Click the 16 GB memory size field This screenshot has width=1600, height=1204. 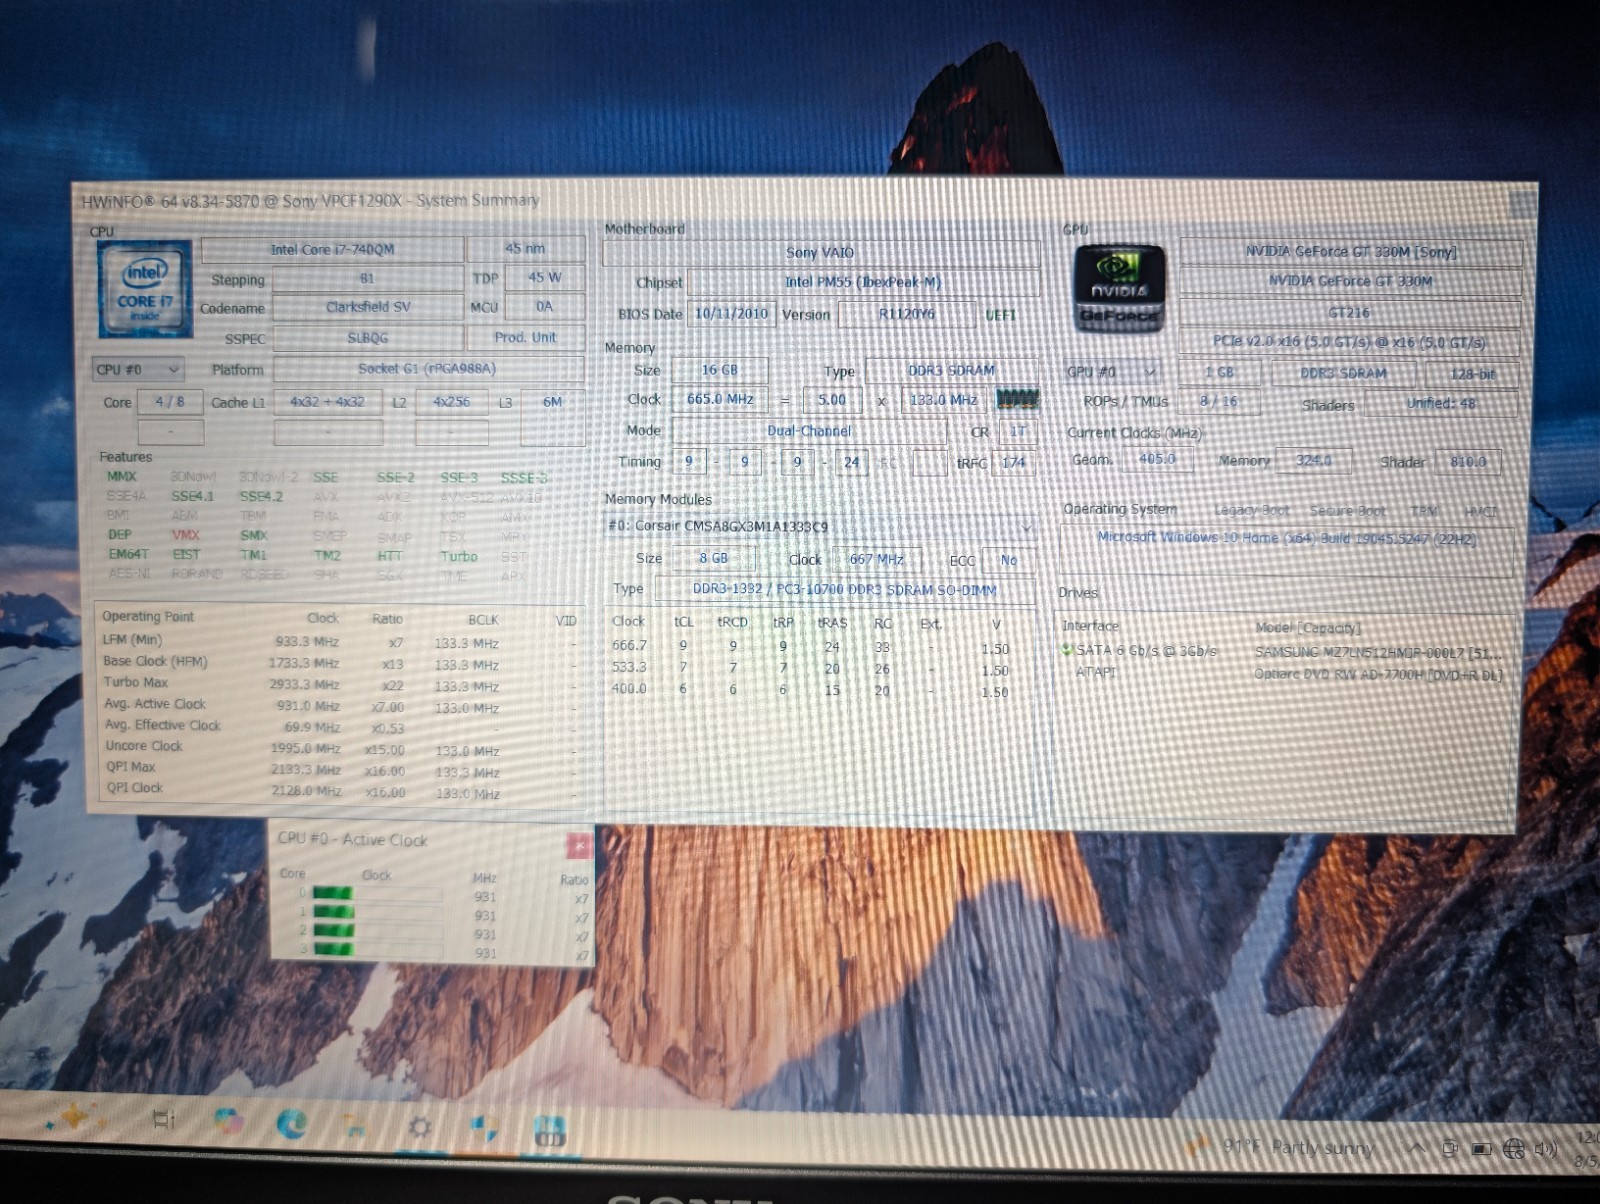click(x=719, y=371)
